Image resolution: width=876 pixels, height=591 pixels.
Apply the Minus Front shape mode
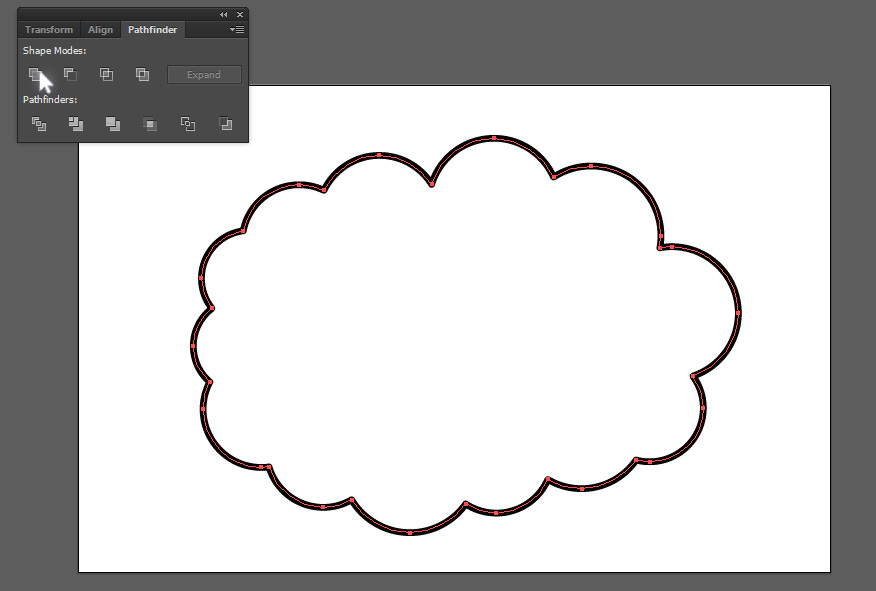tap(70, 74)
